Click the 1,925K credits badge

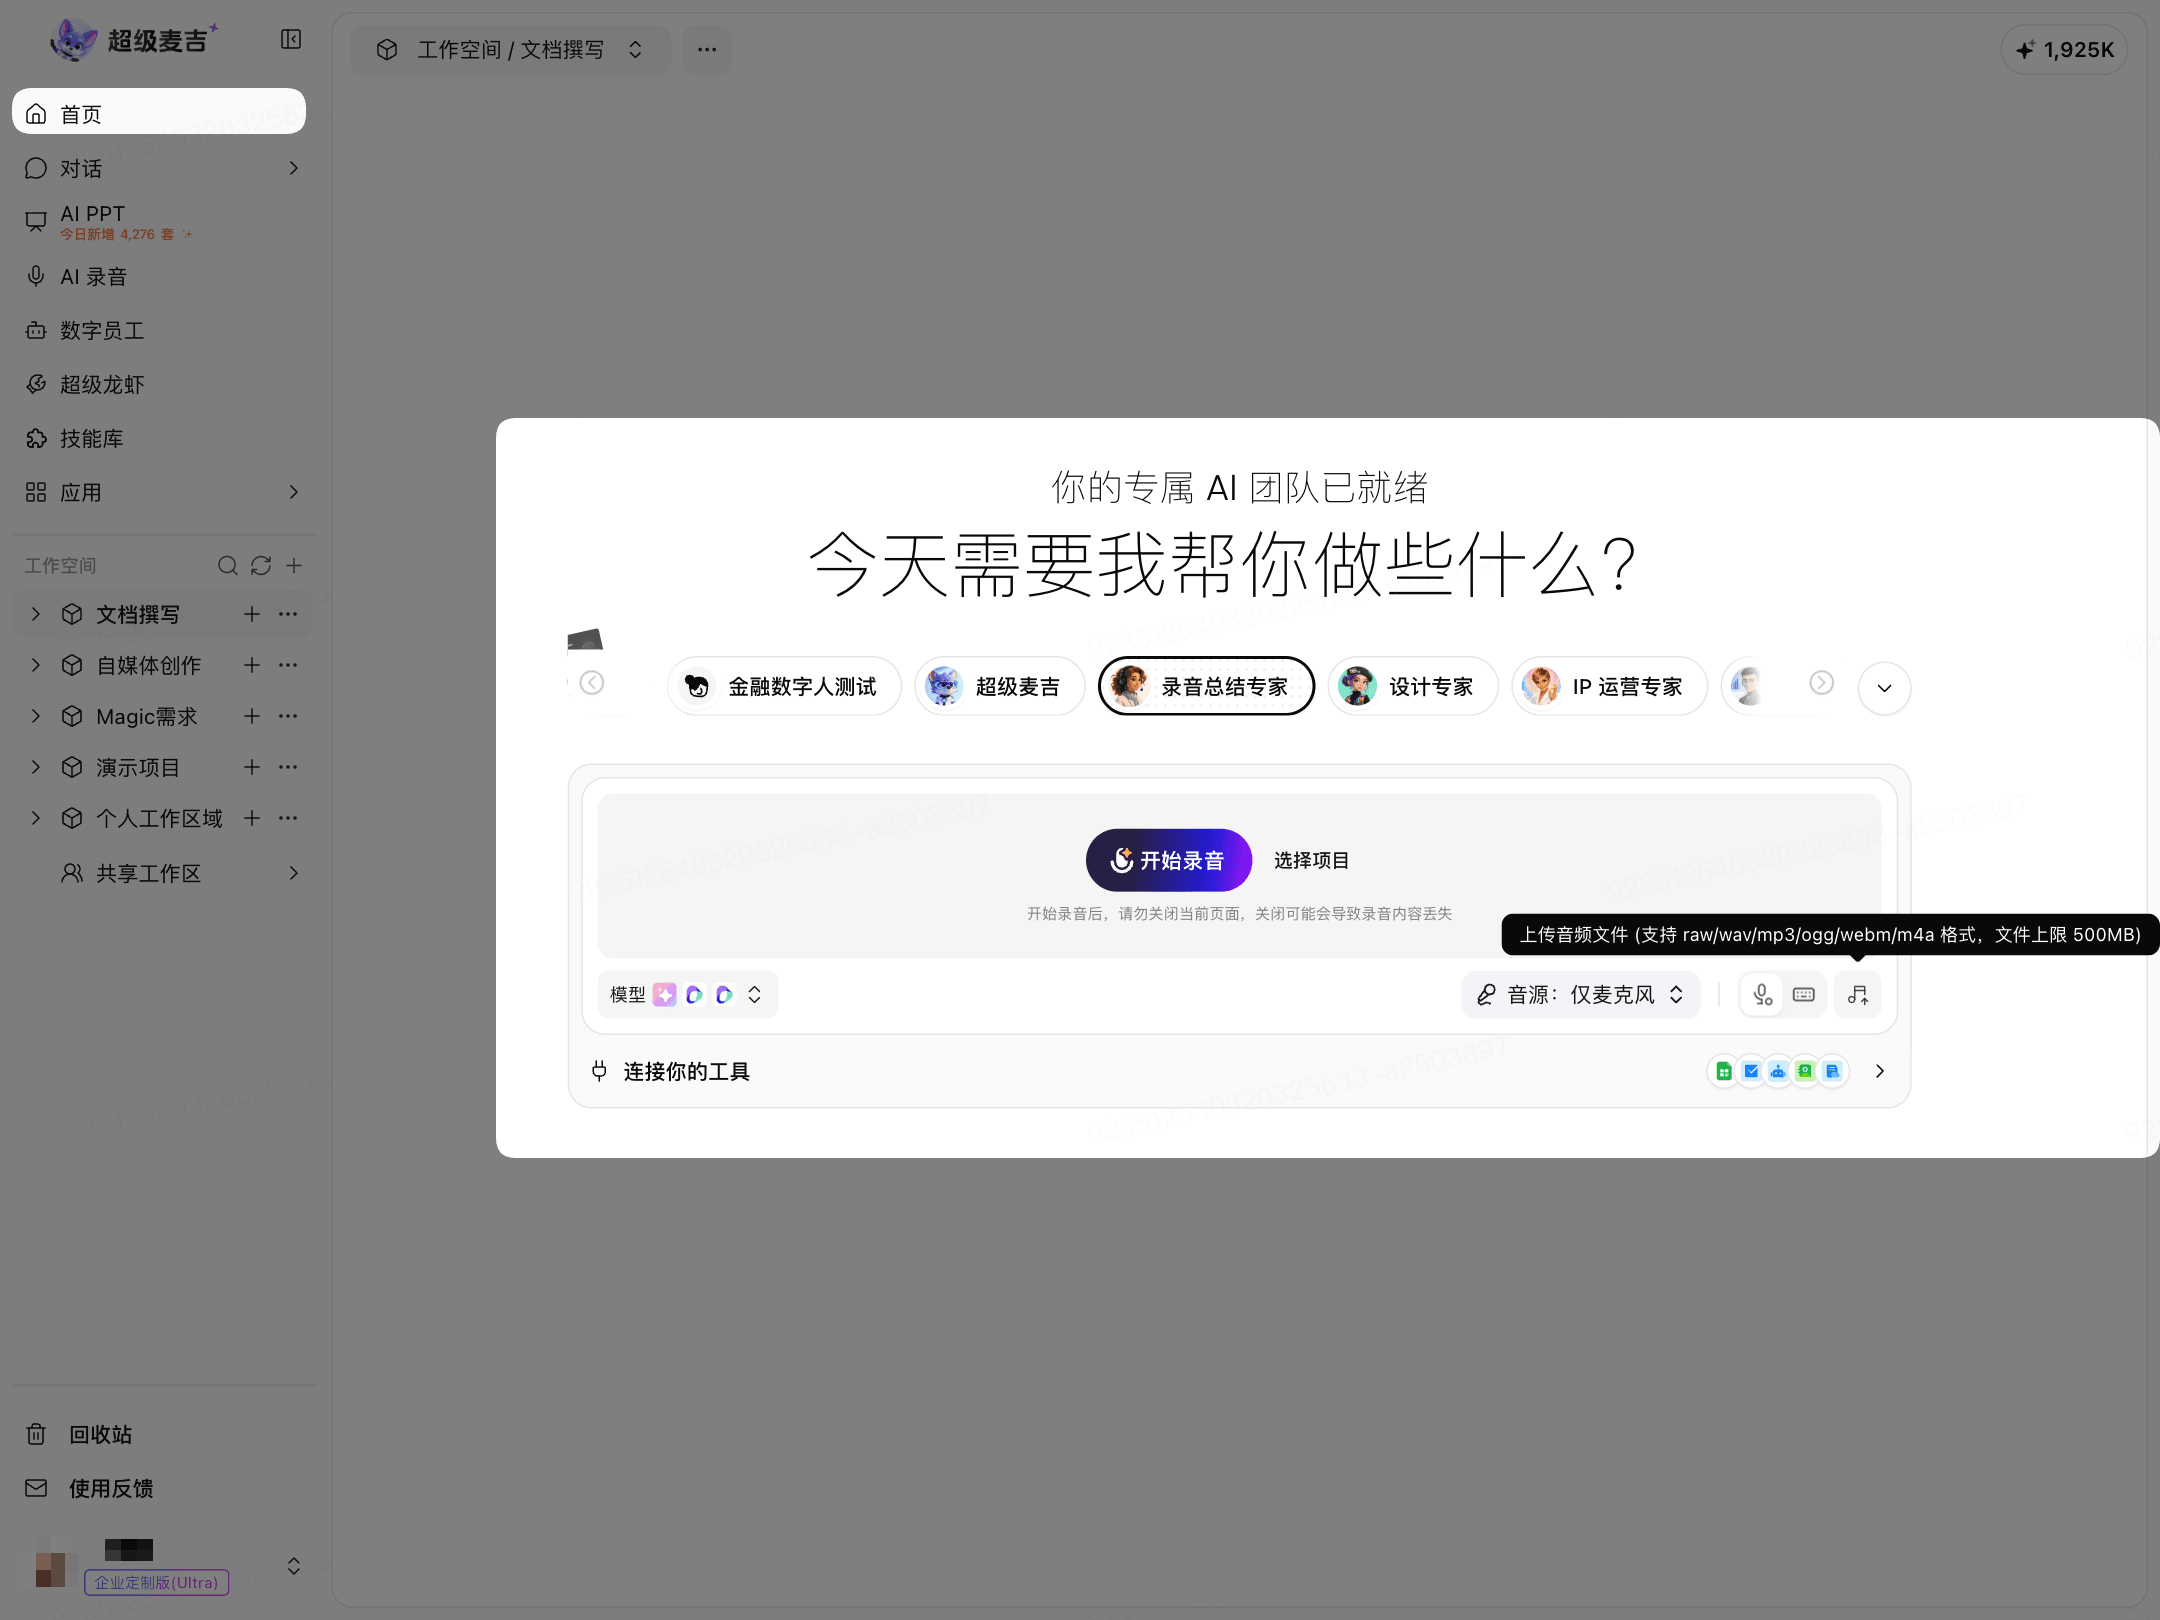(x=2064, y=50)
